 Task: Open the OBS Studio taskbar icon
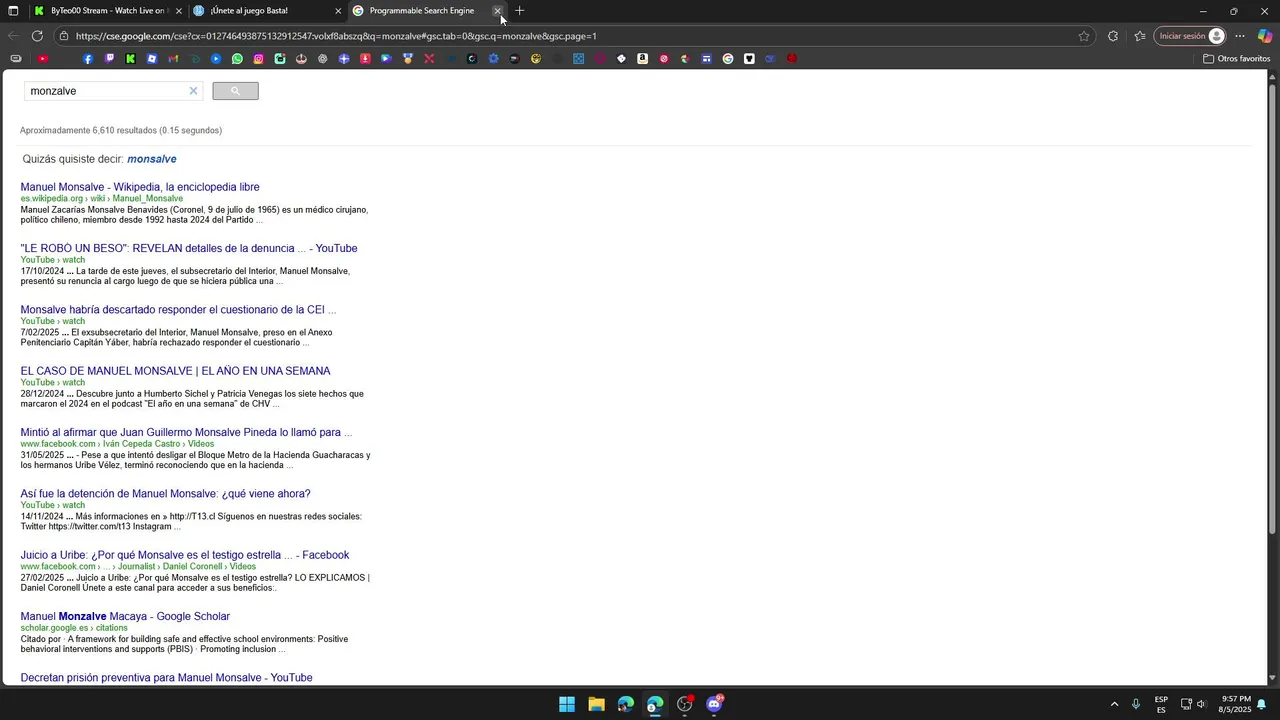(x=685, y=704)
